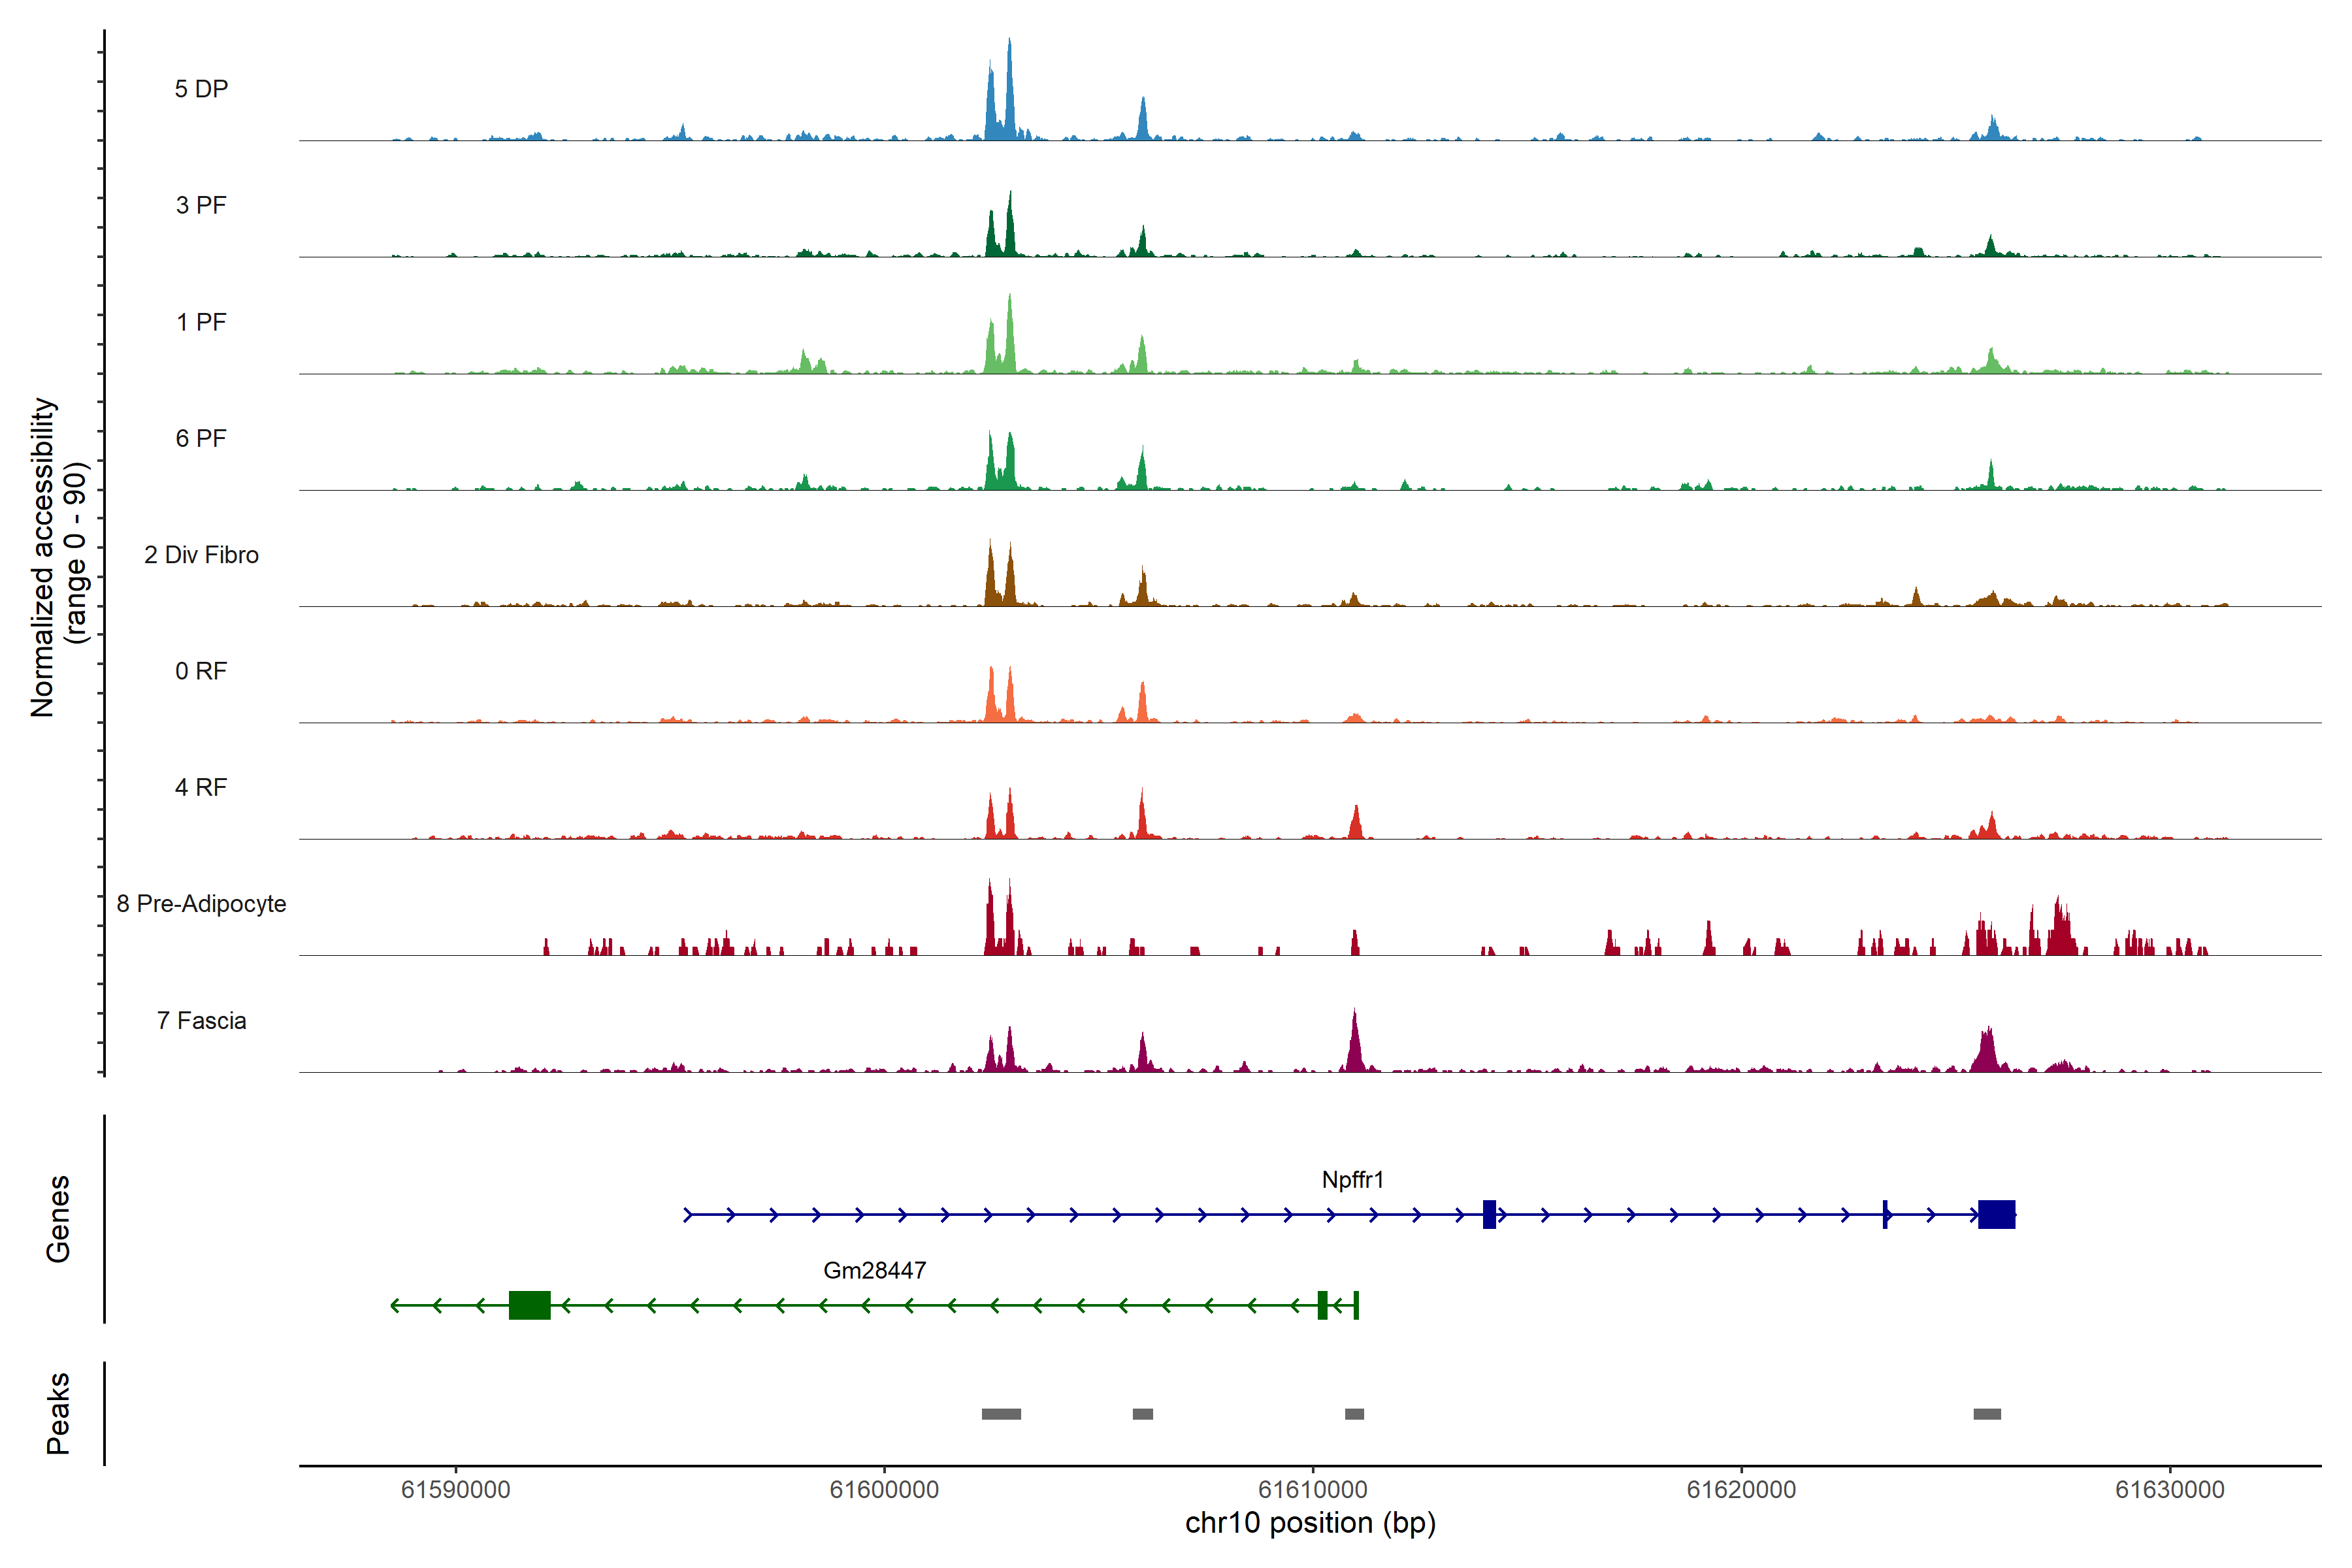
Task: Click the 61600000 axis tick label
Action: click(884, 1490)
